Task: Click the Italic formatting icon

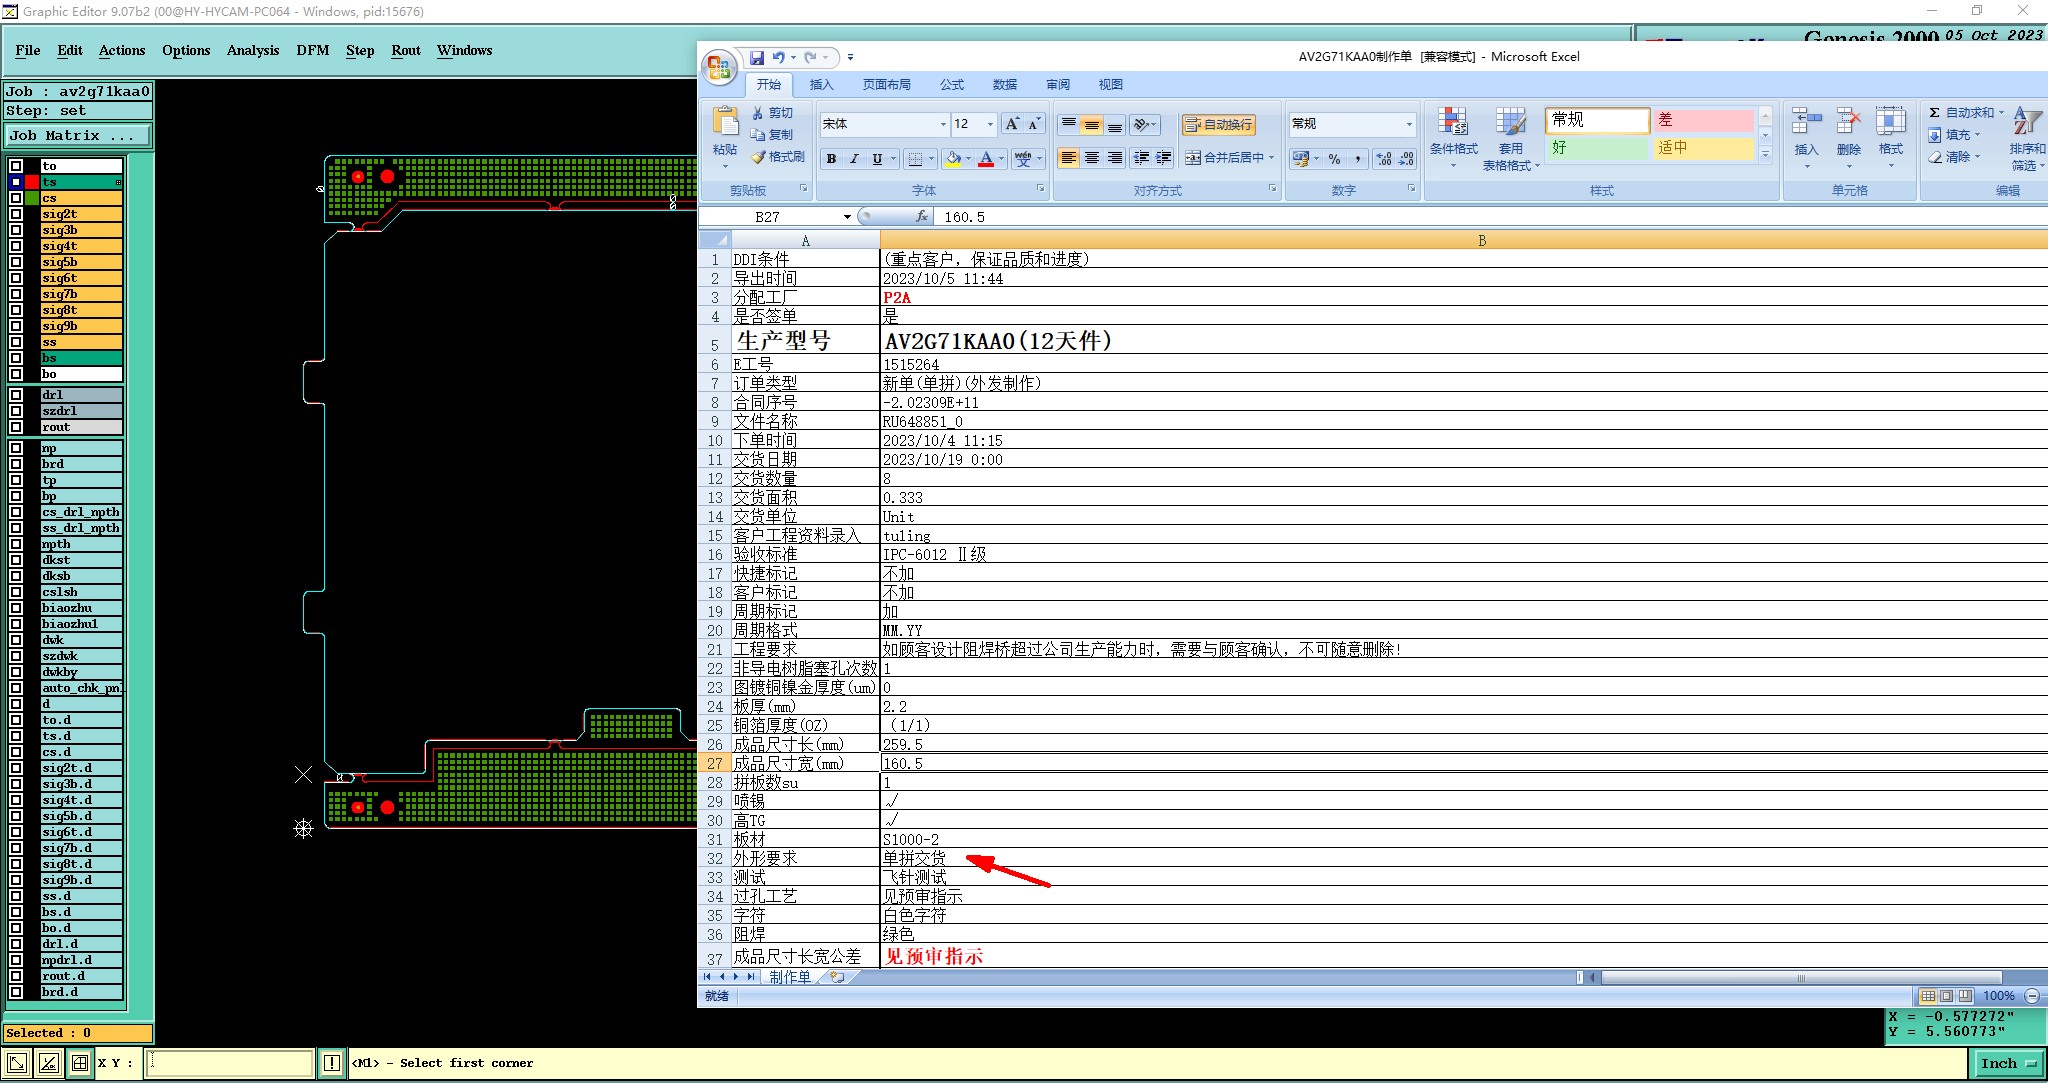Action: [854, 159]
